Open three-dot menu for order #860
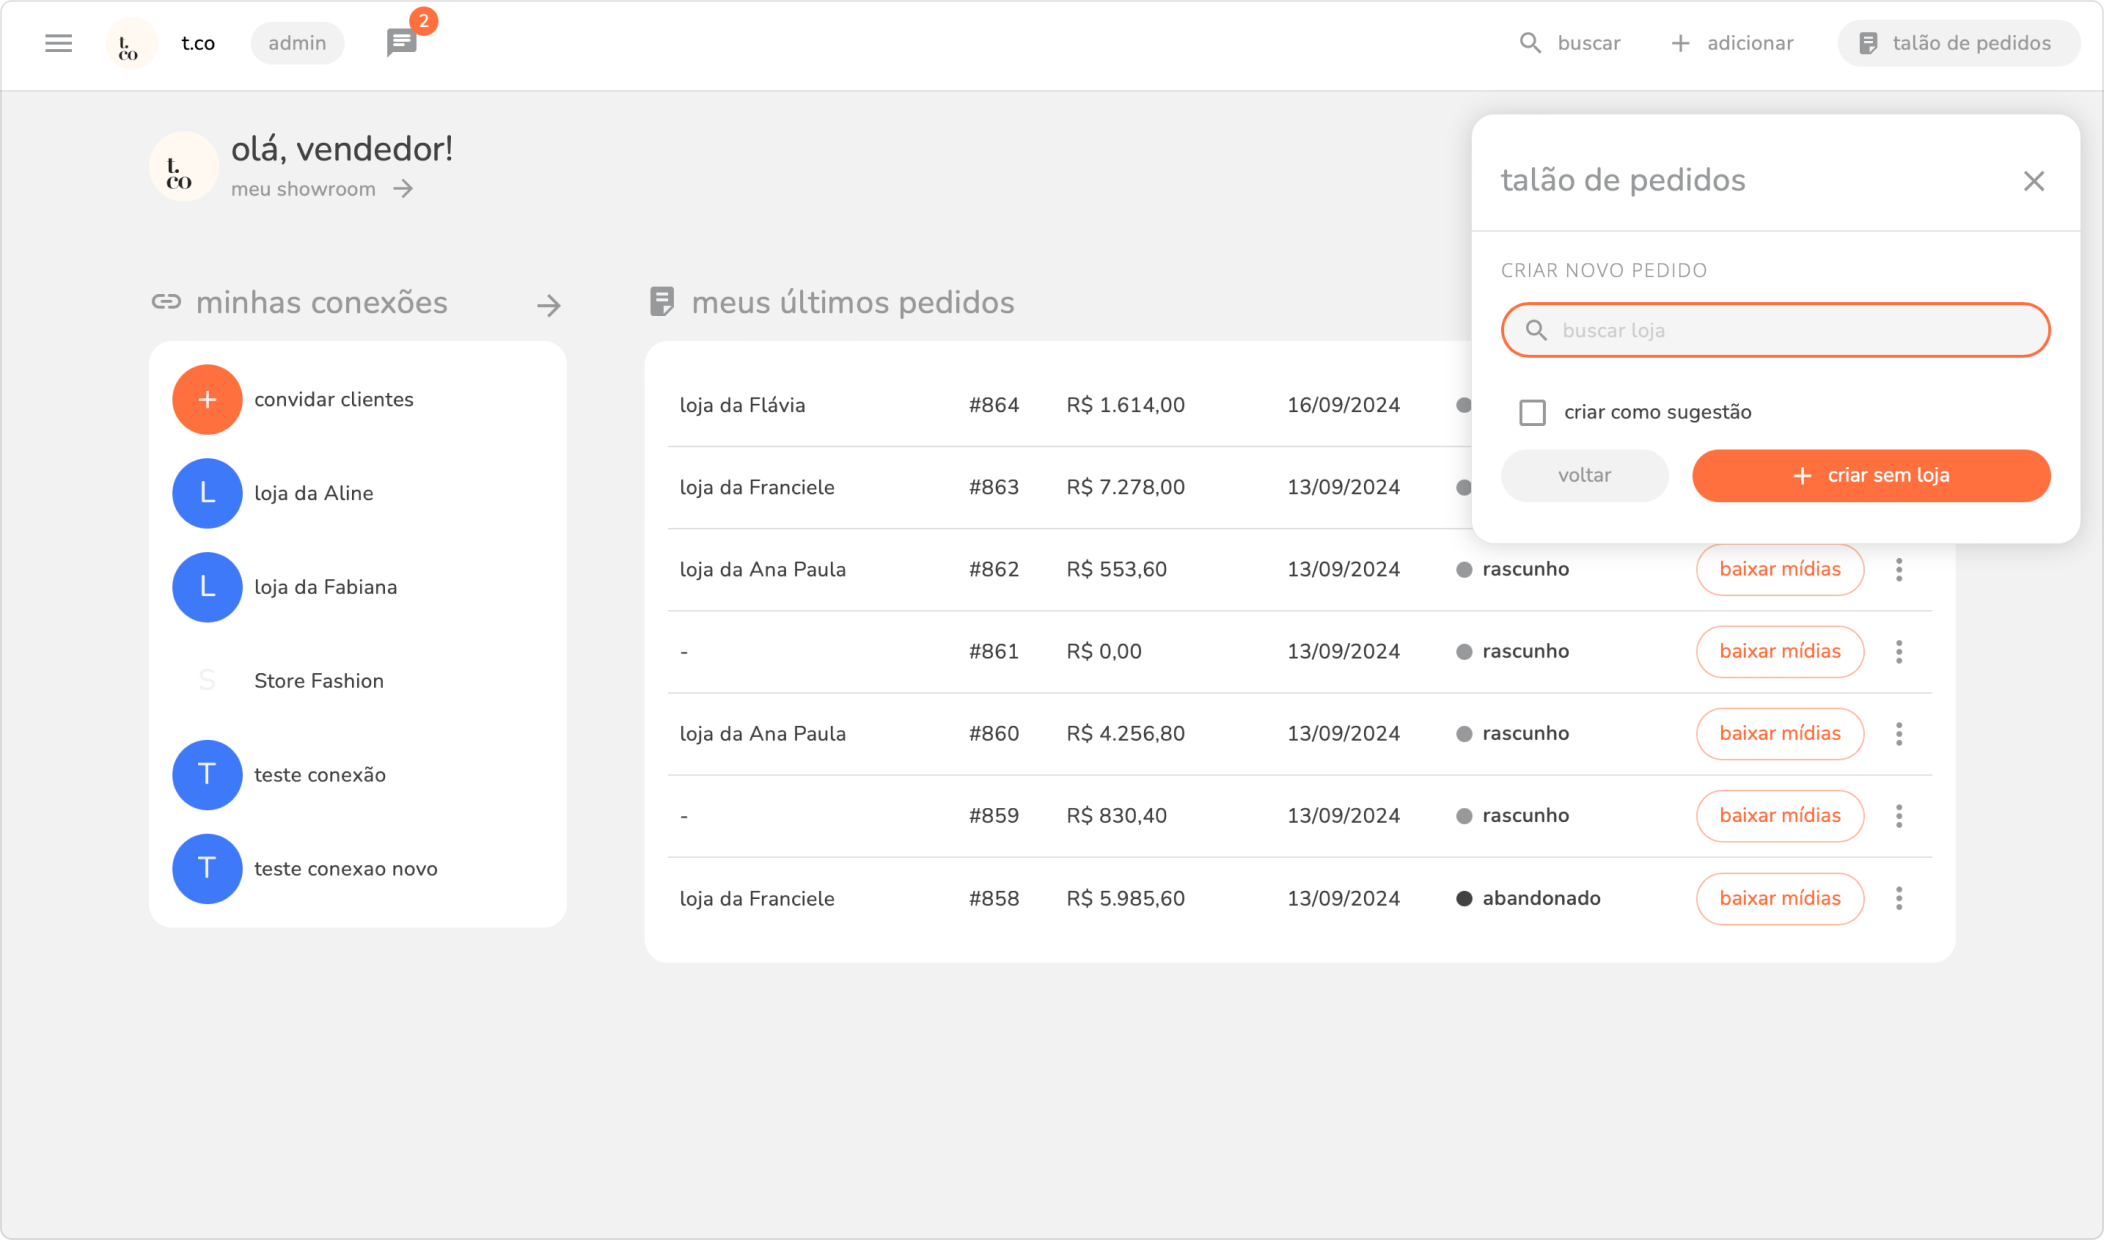This screenshot has width=2104, height=1240. [1898, 734]
